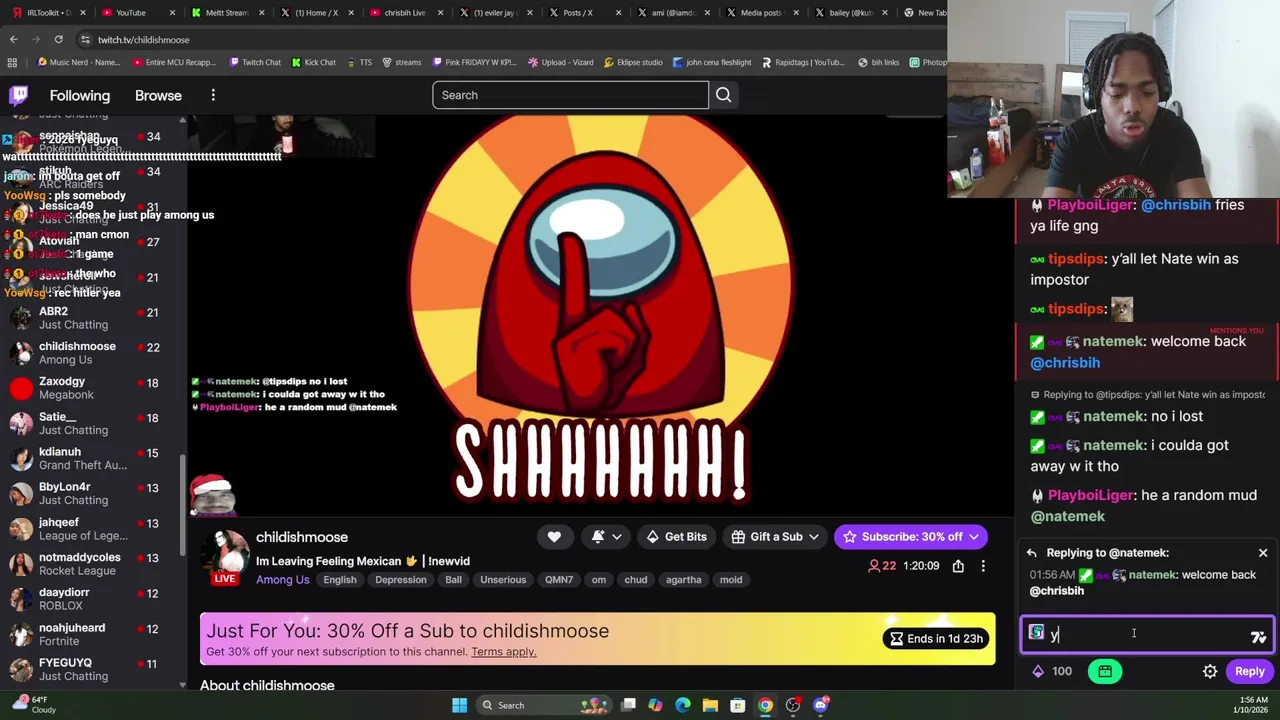Viewport: 1280px width, 720px height.
Task: Open chat settings gear icon
Action: coord(1210,672)
